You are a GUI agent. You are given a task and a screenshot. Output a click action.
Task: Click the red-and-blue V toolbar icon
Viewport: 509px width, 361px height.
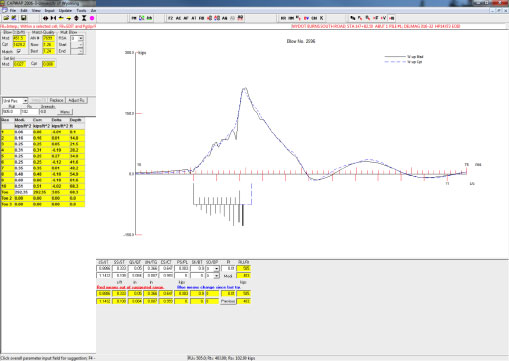[x=306, y=18]
